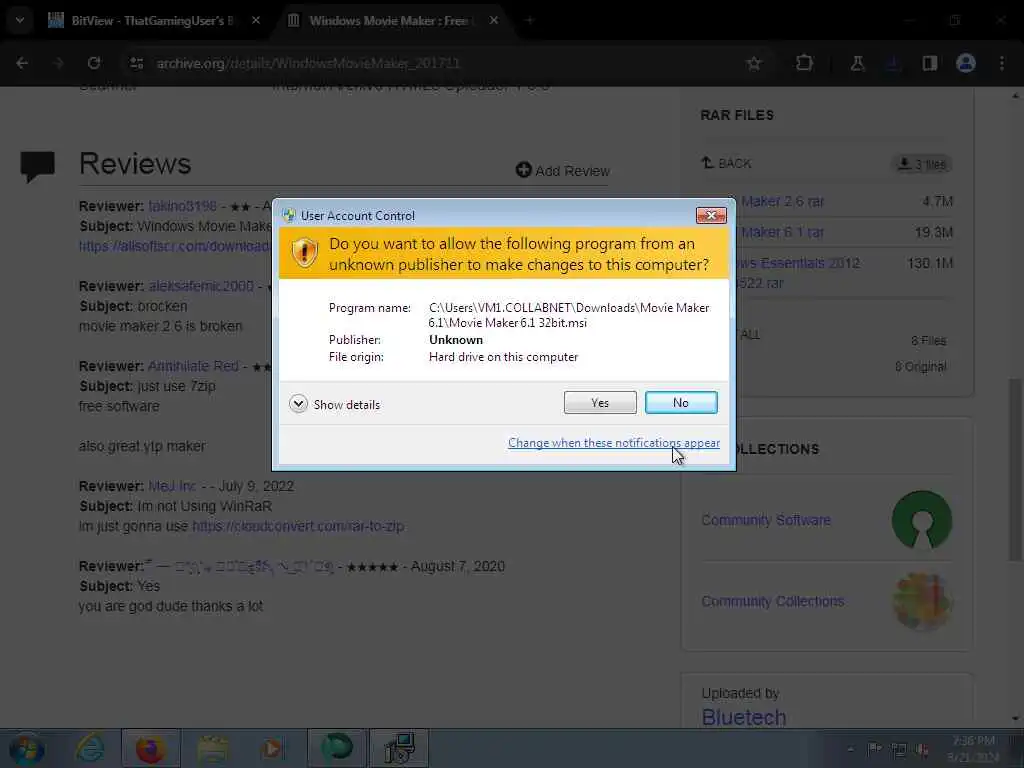Bookmark this page with star icon
1024x768 pixels.
coord(754,63)
